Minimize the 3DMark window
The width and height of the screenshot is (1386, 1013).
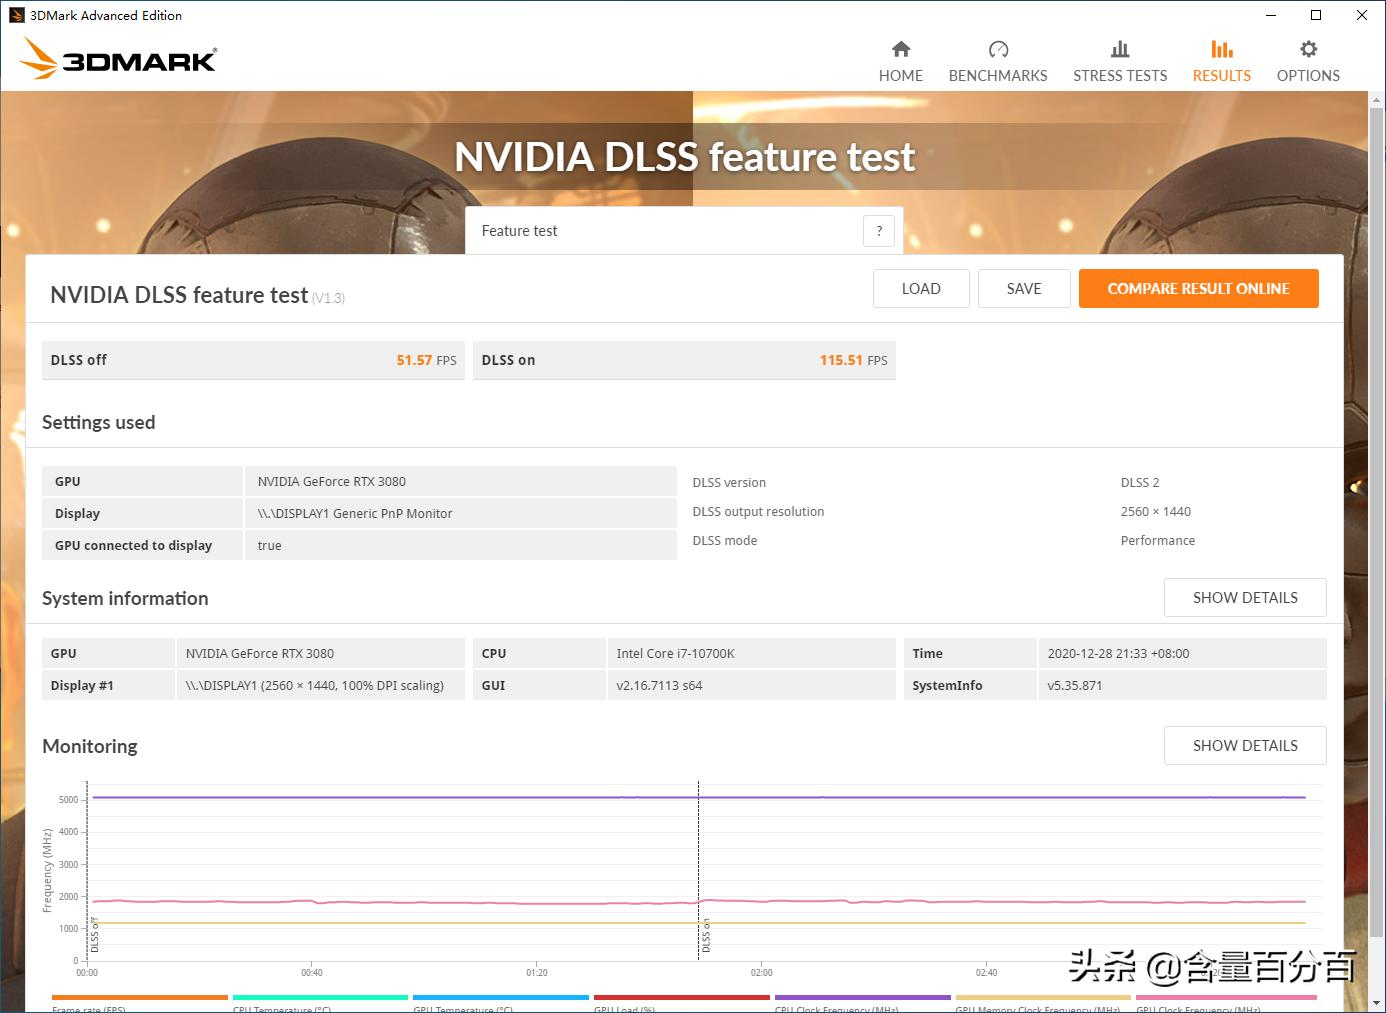1271,15
